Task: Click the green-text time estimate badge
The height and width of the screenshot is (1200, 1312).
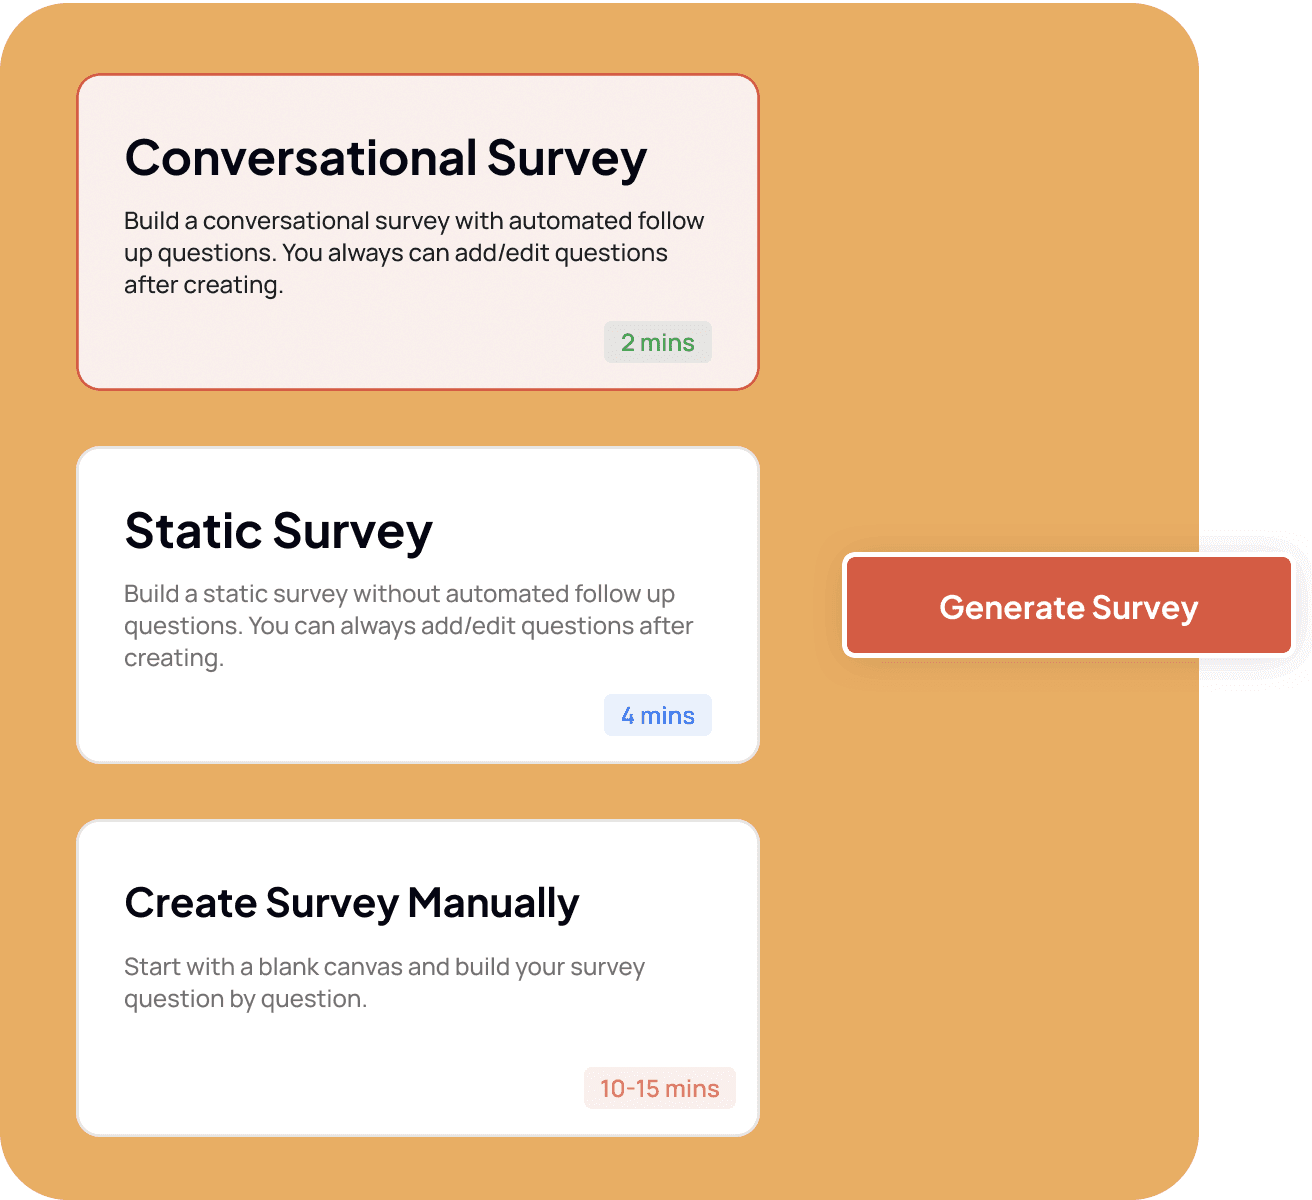Action: click(x=658, y=342)
